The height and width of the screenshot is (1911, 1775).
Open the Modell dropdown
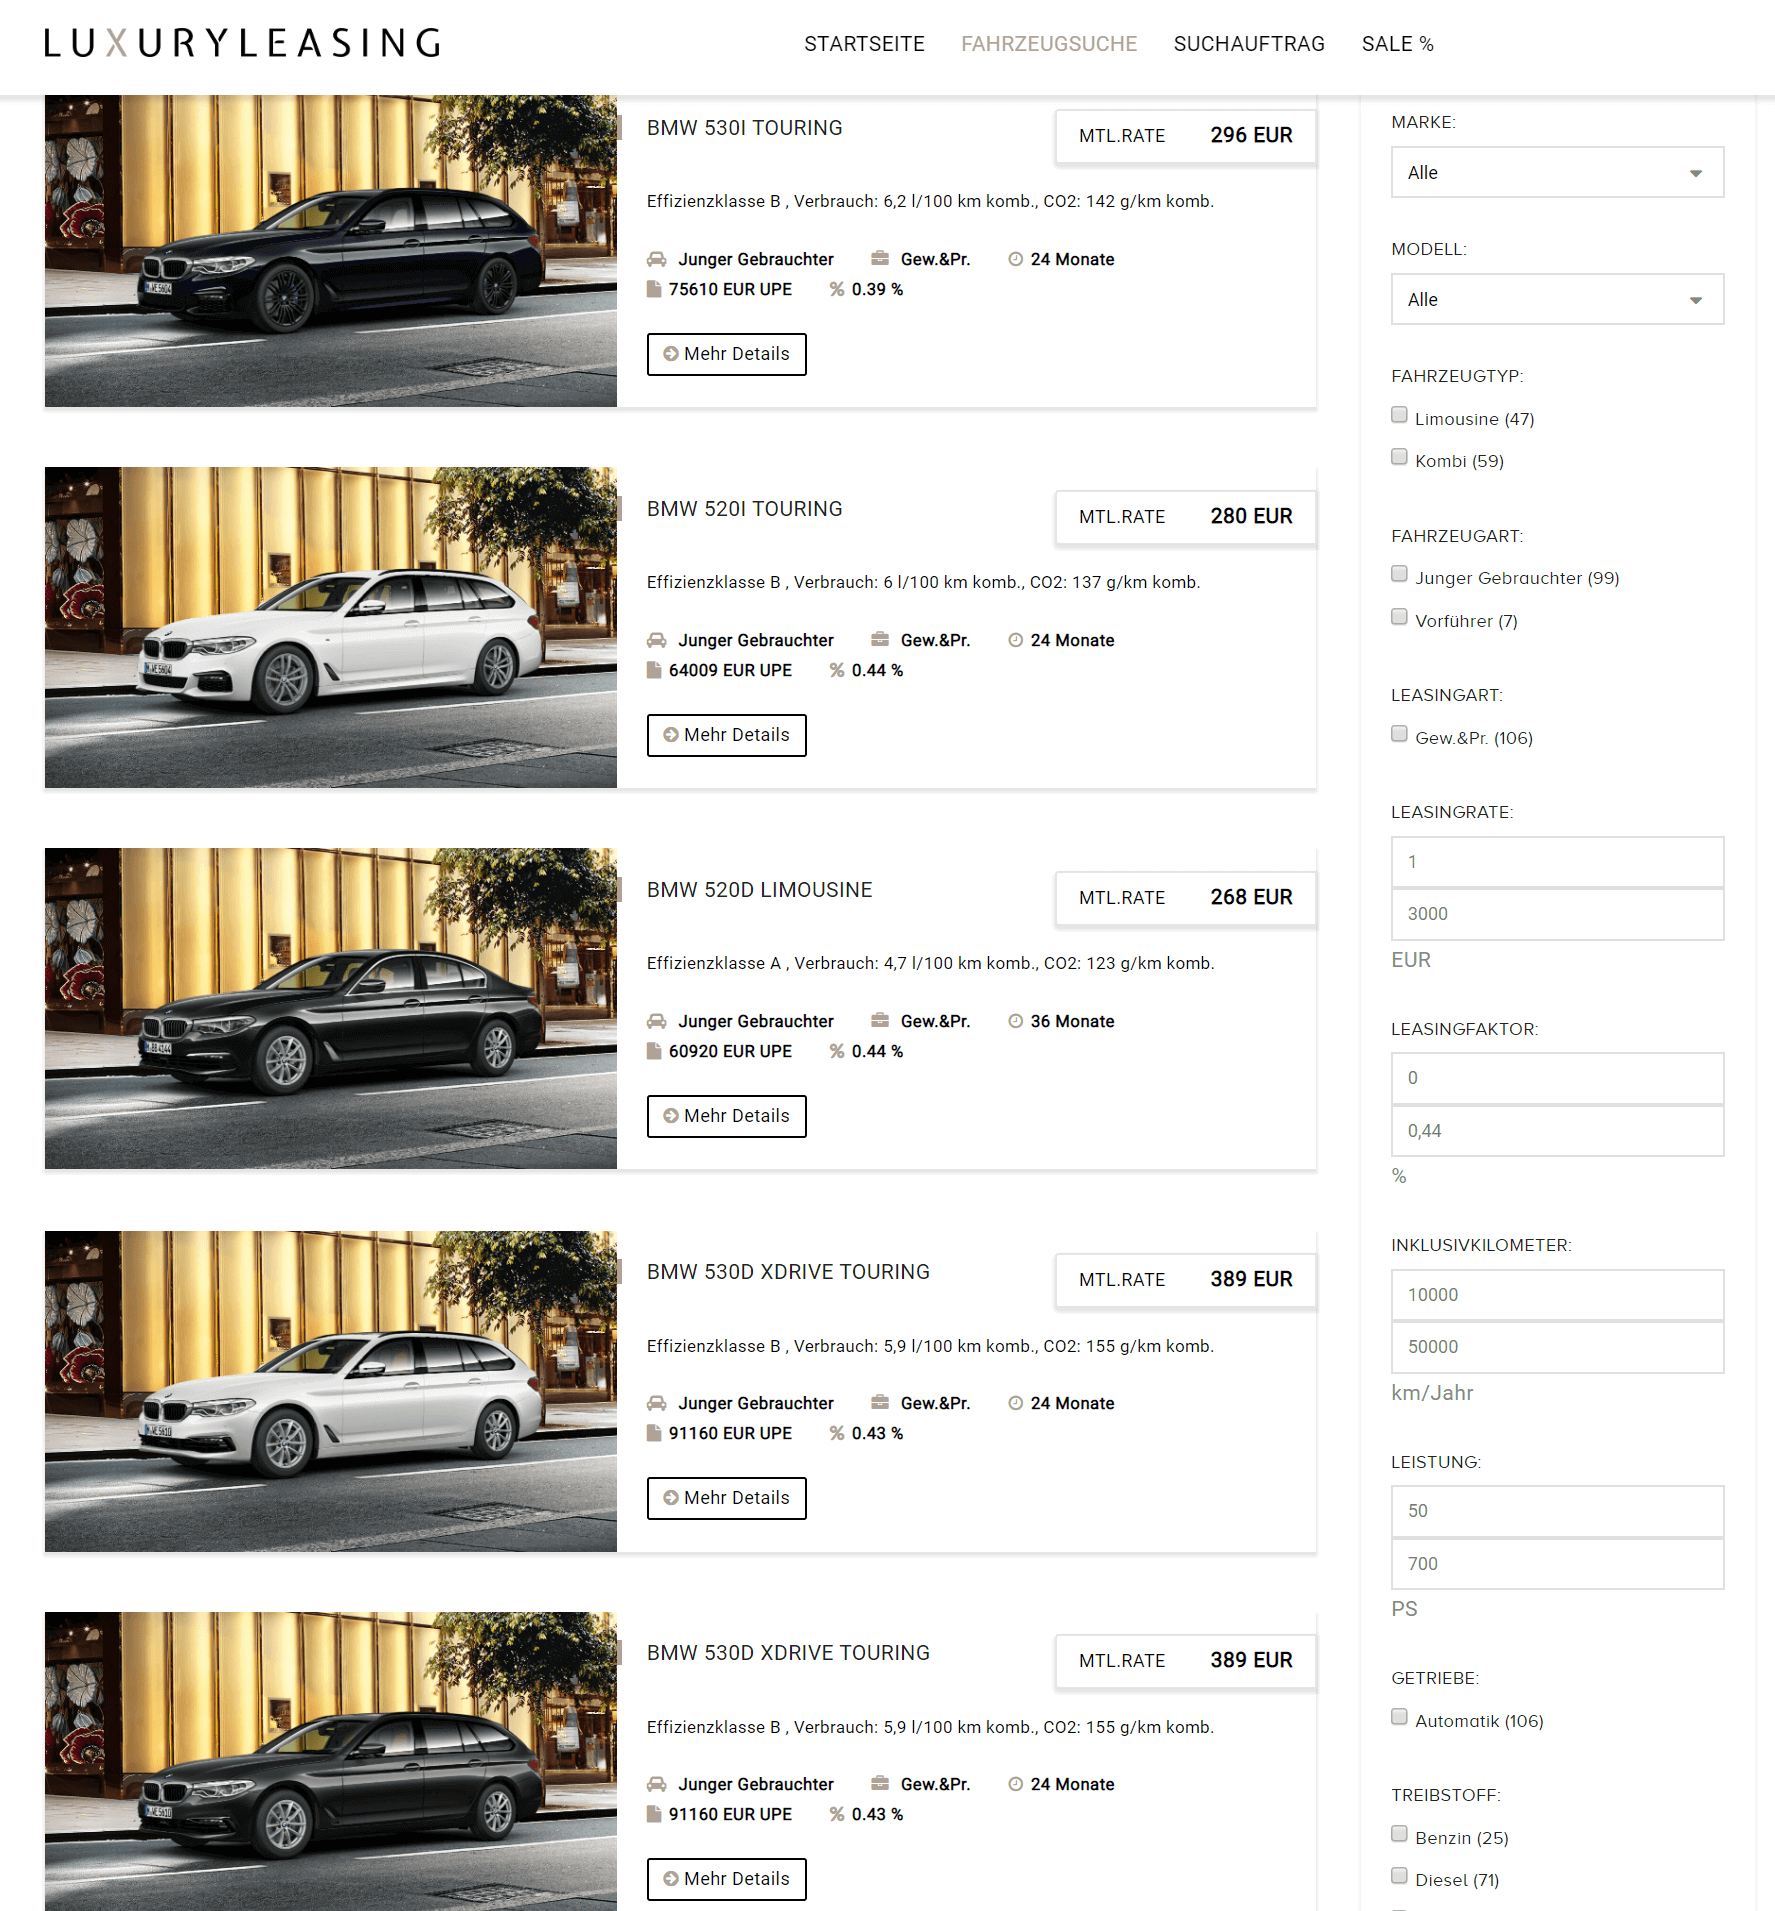pyautogui.click(x=1557, y=299)
